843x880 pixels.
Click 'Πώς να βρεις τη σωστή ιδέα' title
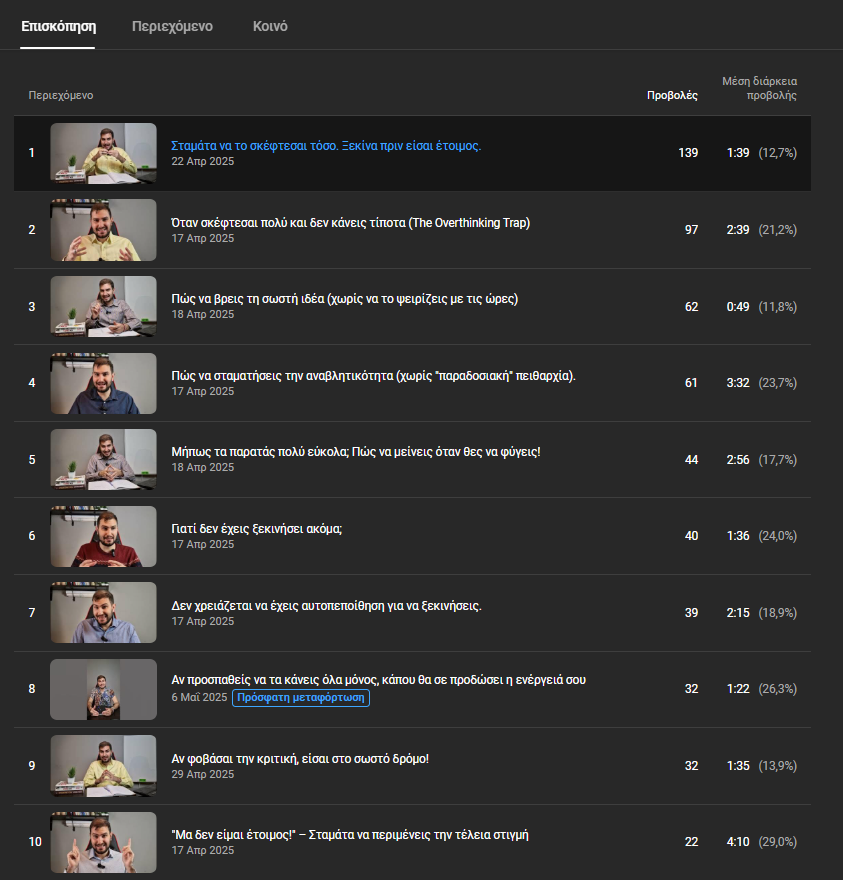[x=344, y=299]
